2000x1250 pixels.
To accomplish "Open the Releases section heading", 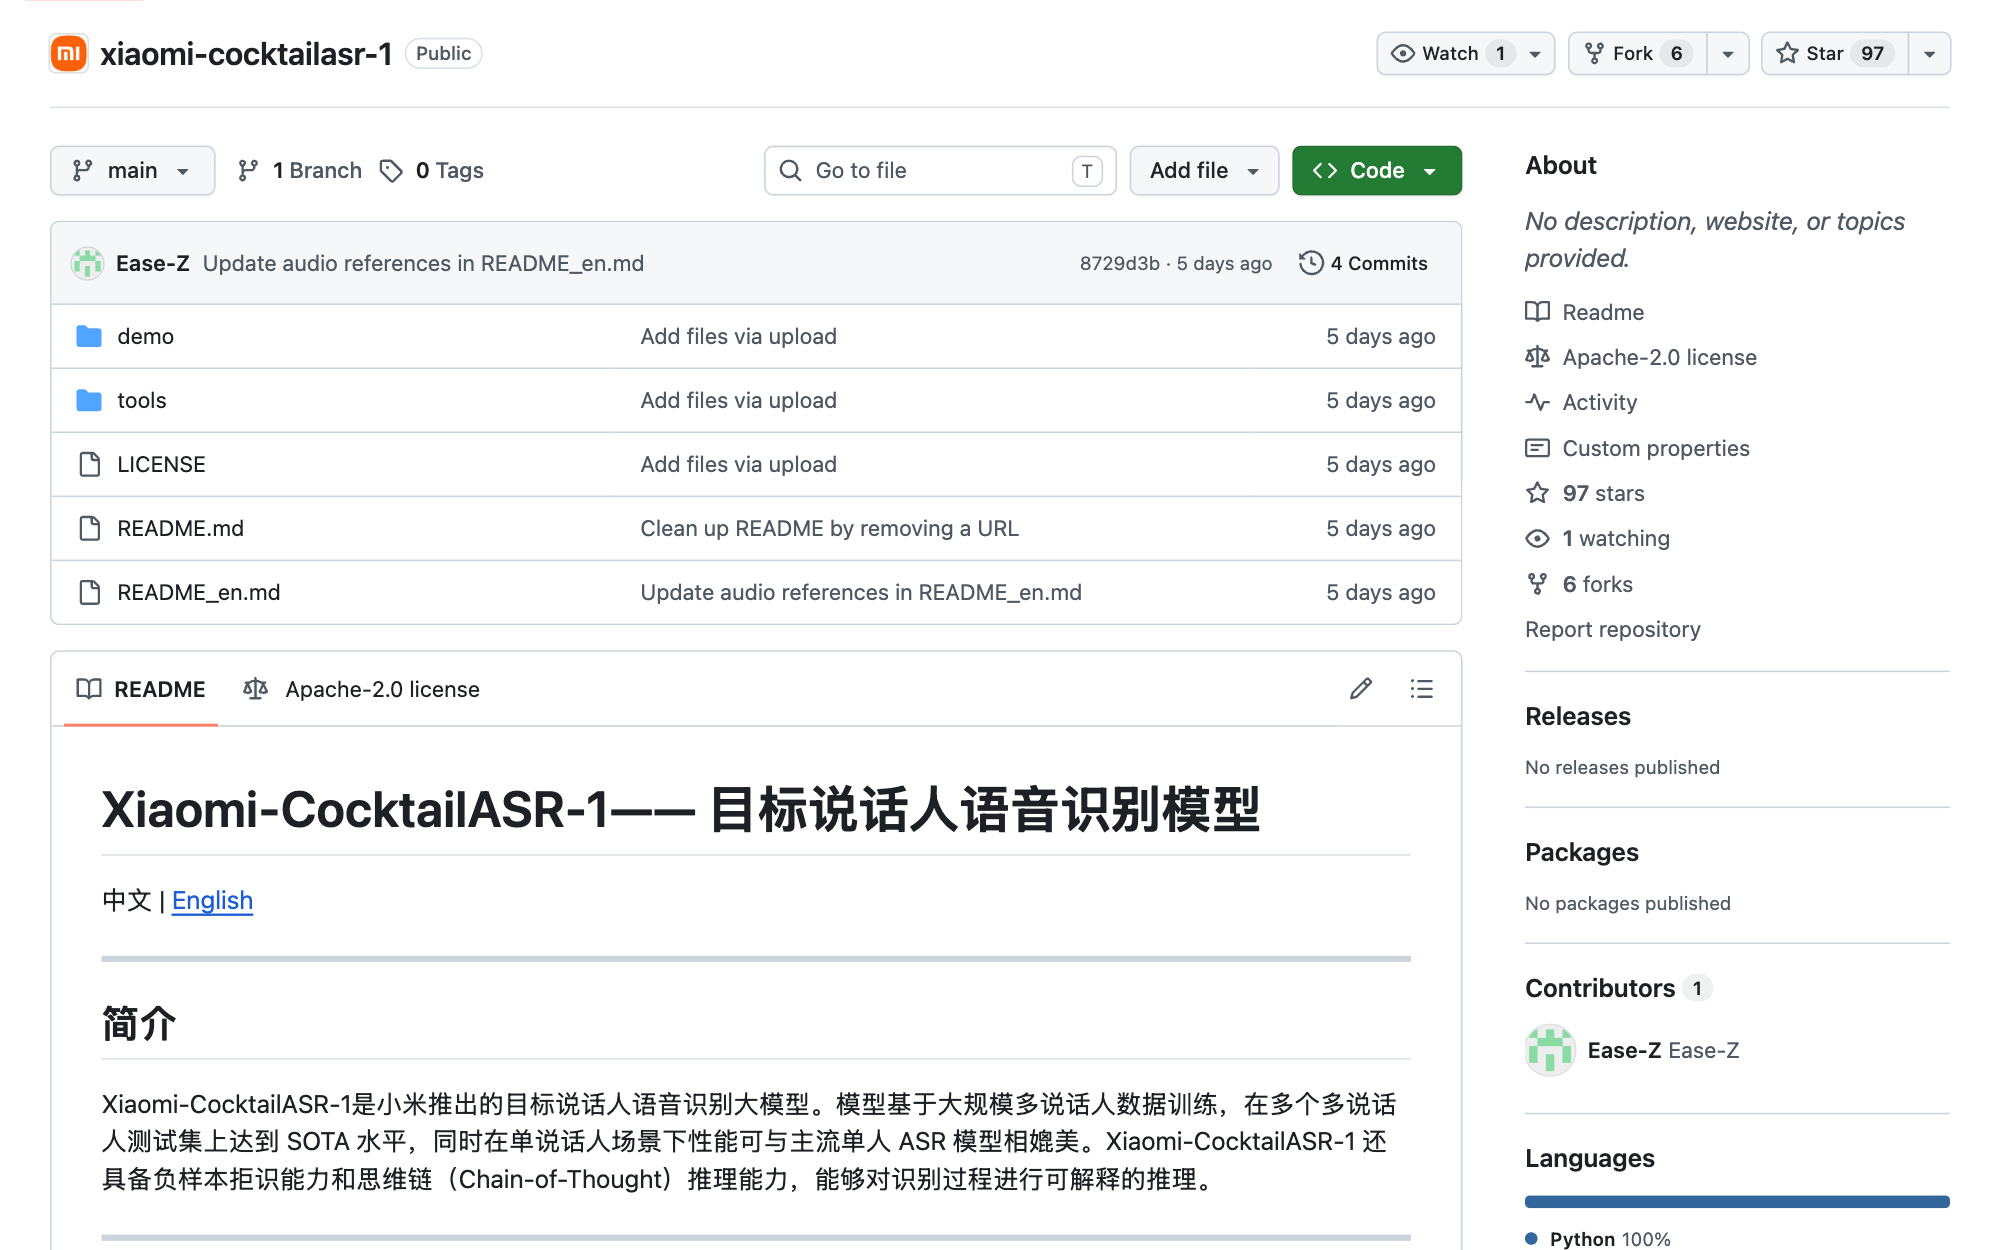I will tap(1577, 716).
